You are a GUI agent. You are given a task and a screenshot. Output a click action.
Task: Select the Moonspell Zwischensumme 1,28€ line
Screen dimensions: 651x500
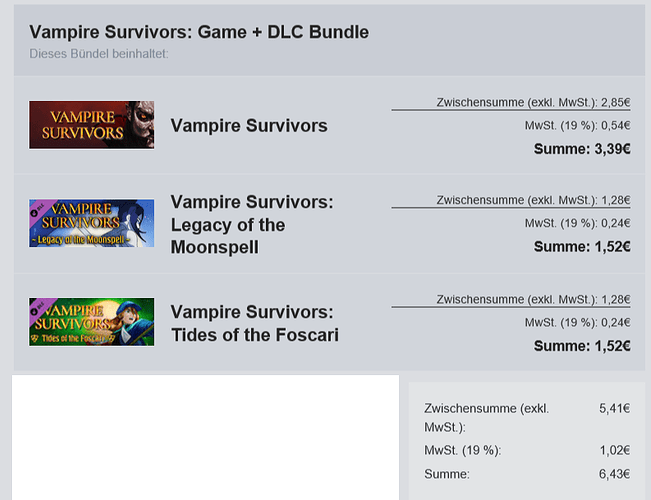(x=533, y=200)
